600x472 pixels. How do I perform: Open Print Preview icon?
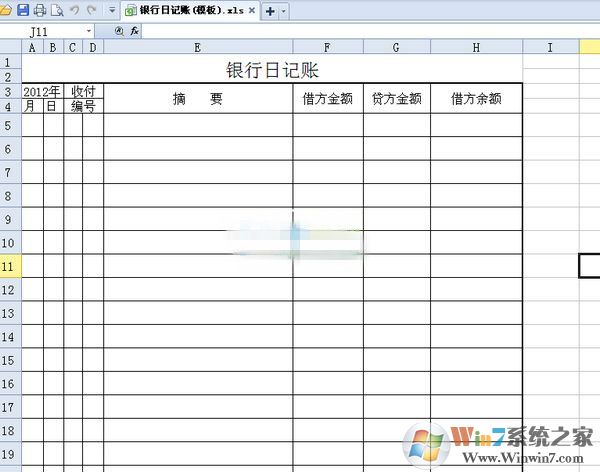pyautogui.click(x=57, y=10)
